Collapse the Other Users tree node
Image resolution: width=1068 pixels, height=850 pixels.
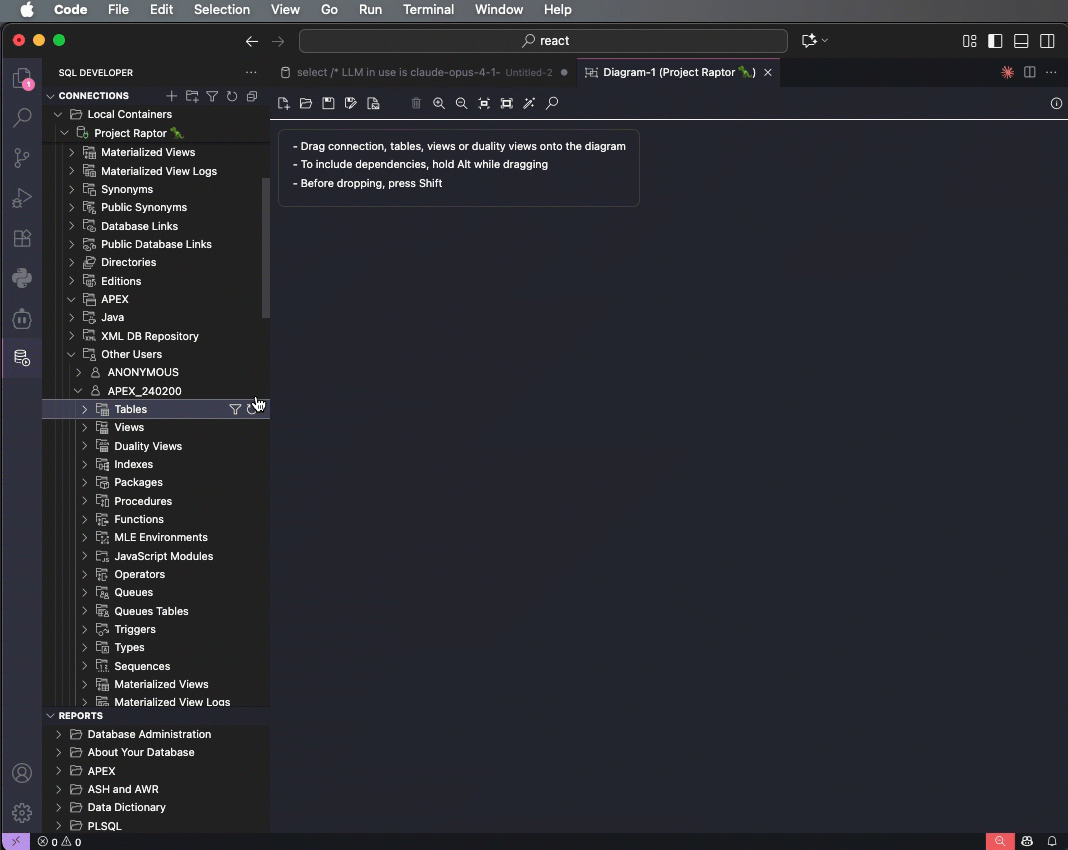click(72, 354)
